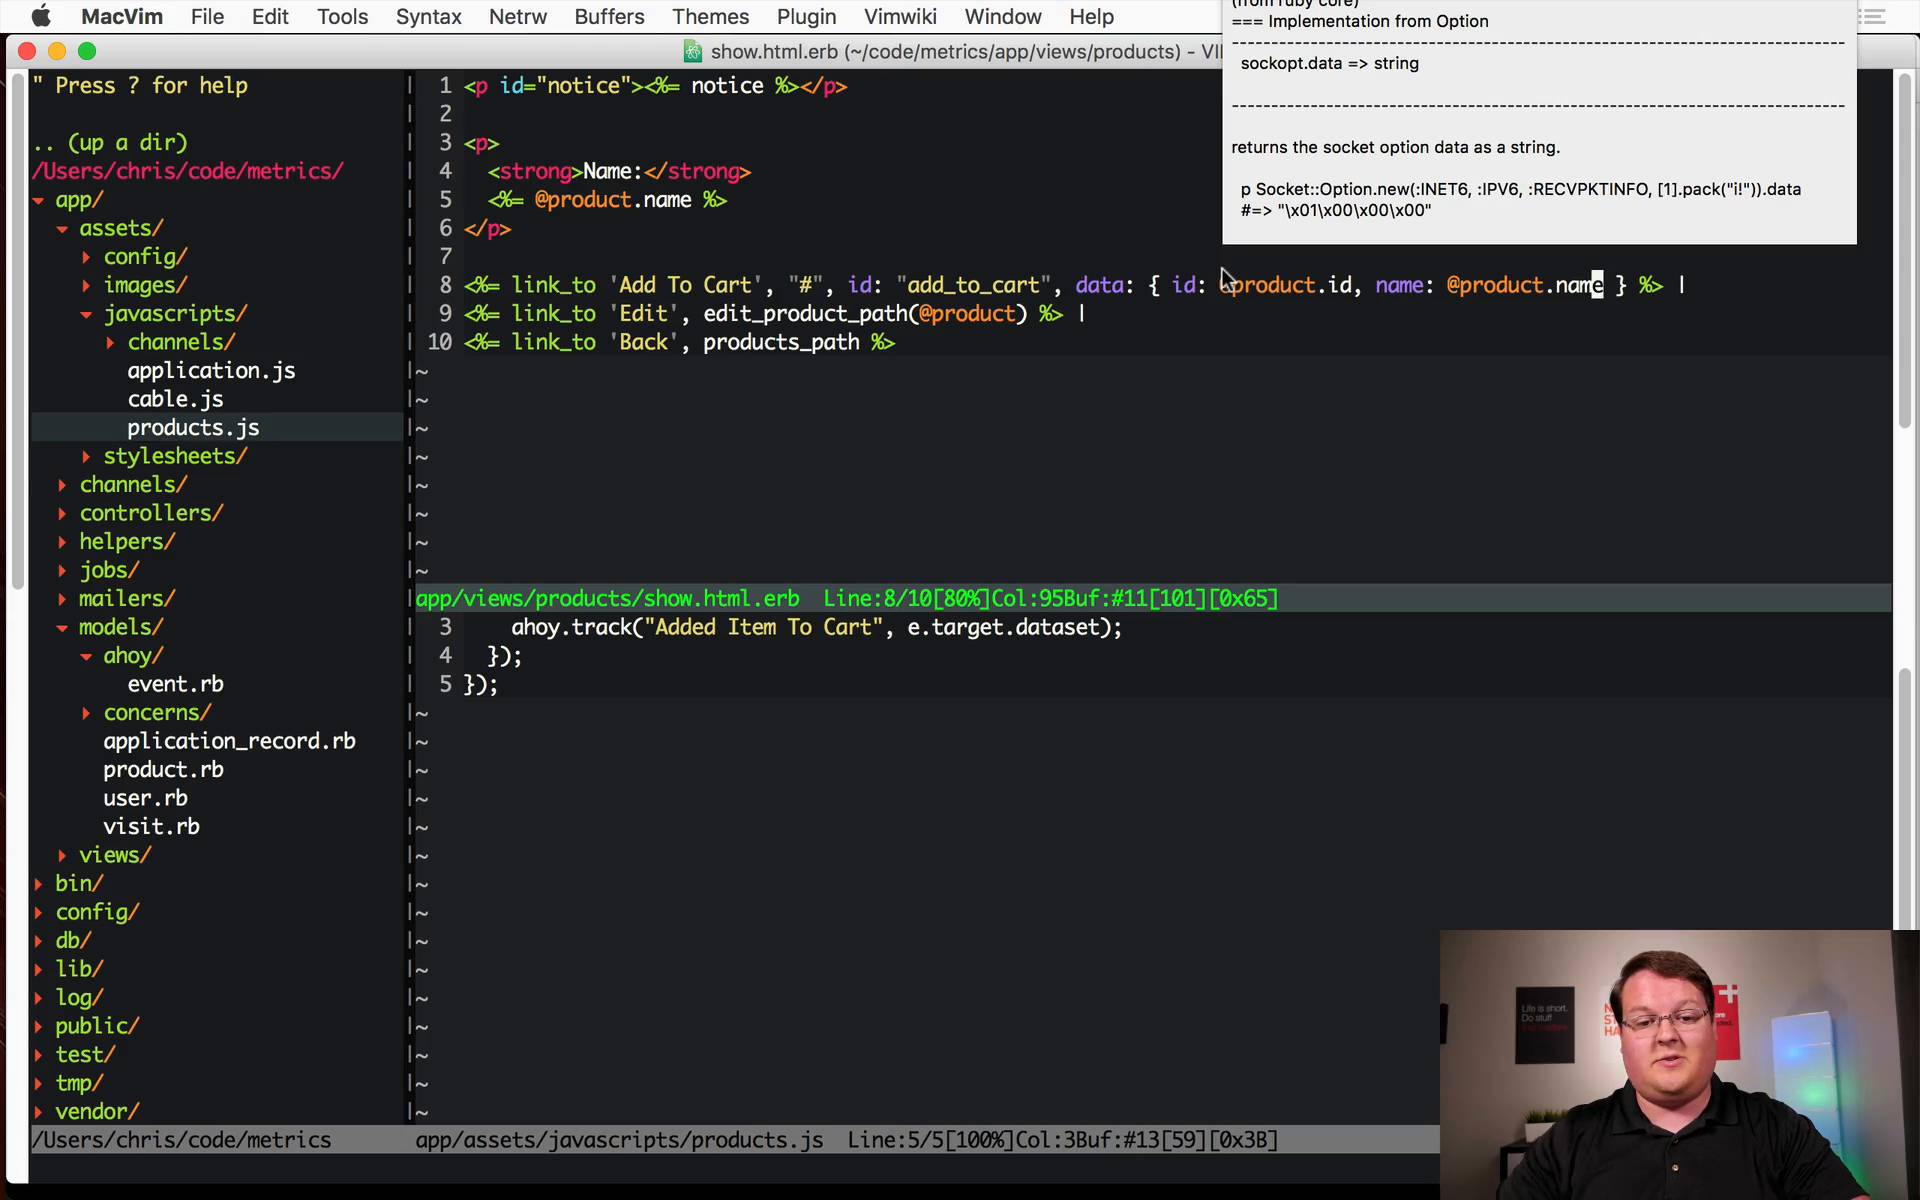Open the Window menu

pyautogui.click(x=1003, y=16)
